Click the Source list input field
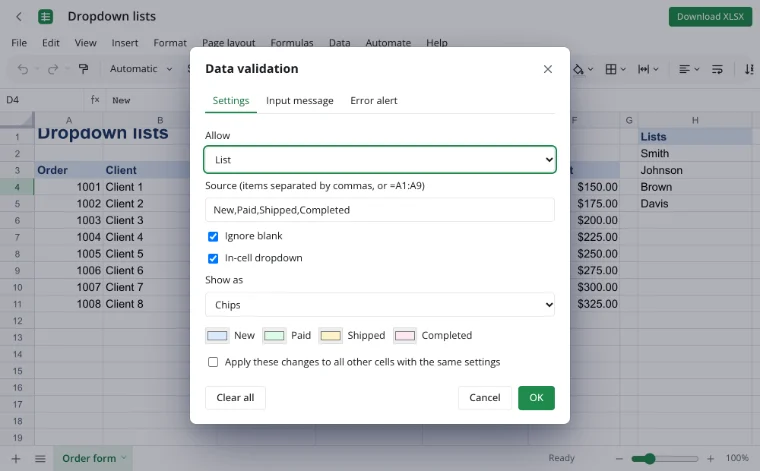760x471 pixels. pyautogui.click(x=380, y=210)
